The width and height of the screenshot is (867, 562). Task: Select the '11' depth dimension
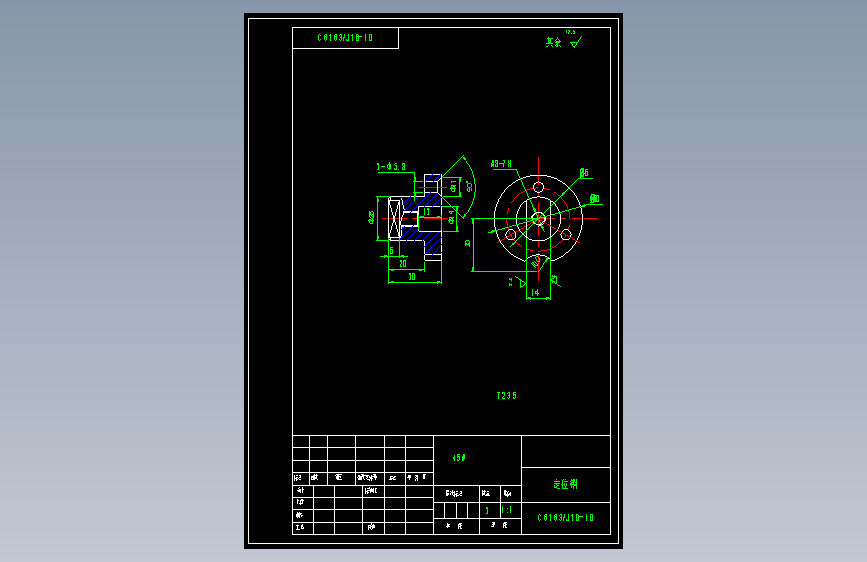tap(426, 212)
